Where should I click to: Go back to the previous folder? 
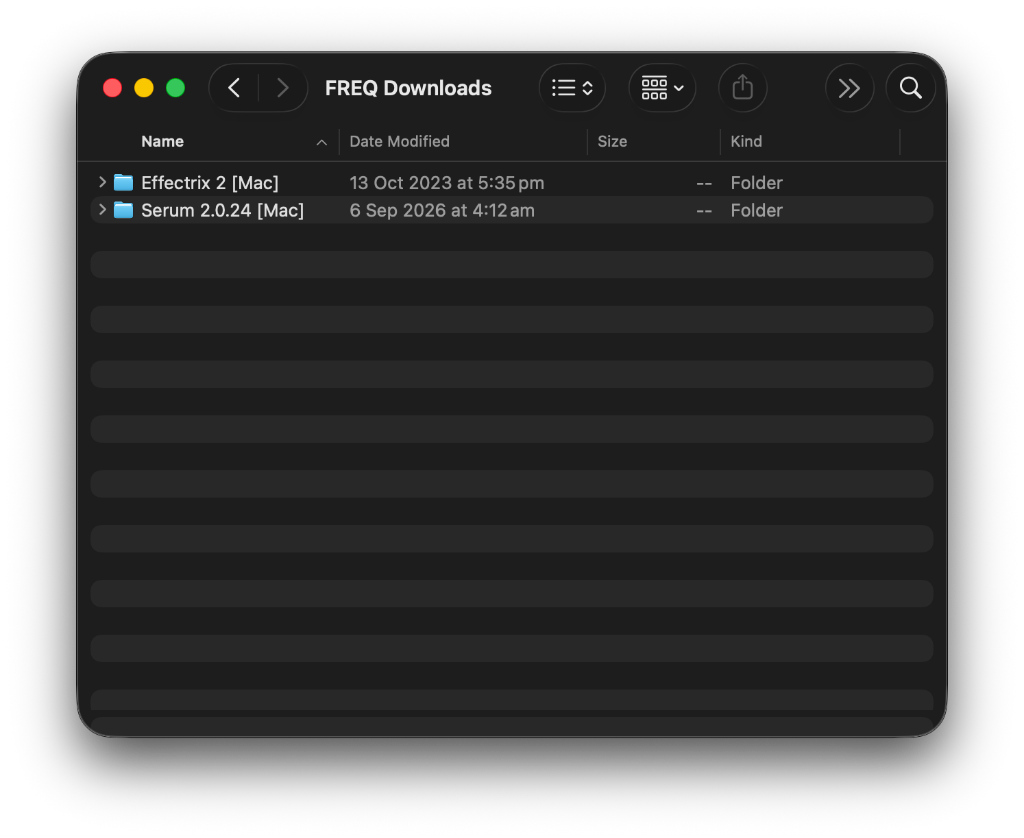click(234, 88)
